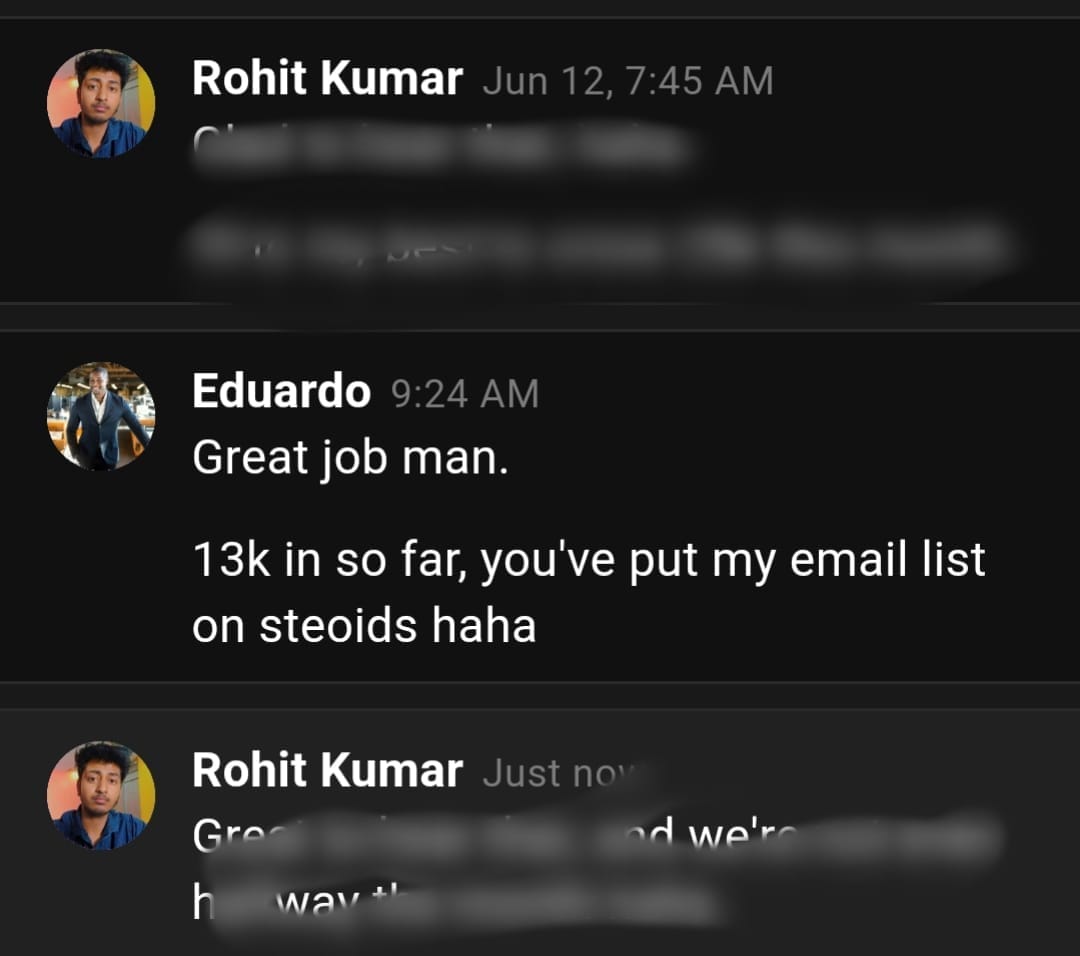1080x956 pixels.
Task: Open Eduardo's name link
Action: tap(282, 391)
